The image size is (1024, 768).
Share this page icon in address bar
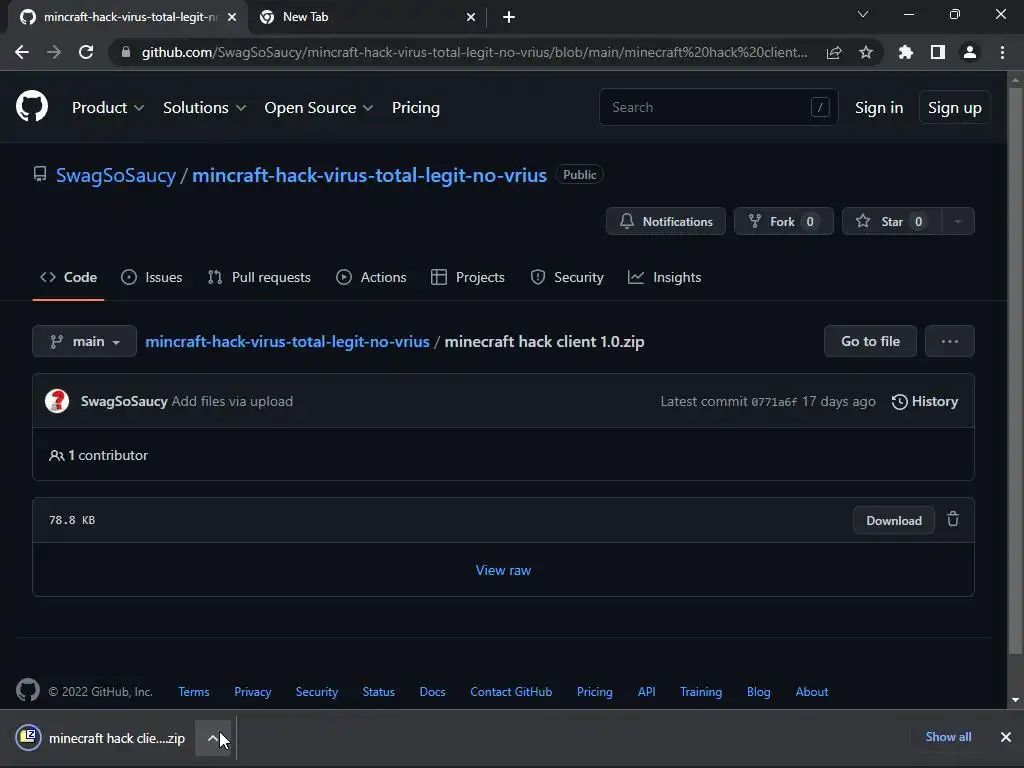coord(834,52)
